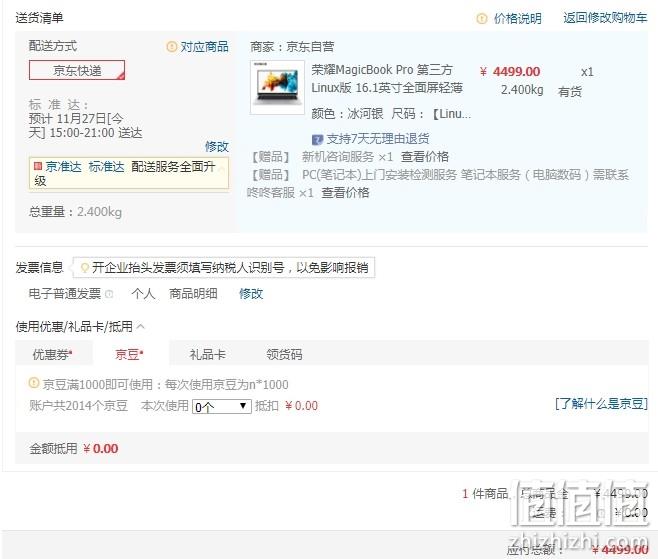Open the 价格说明 link
This screenshot has width=658, height=559.
coord(517,18)
